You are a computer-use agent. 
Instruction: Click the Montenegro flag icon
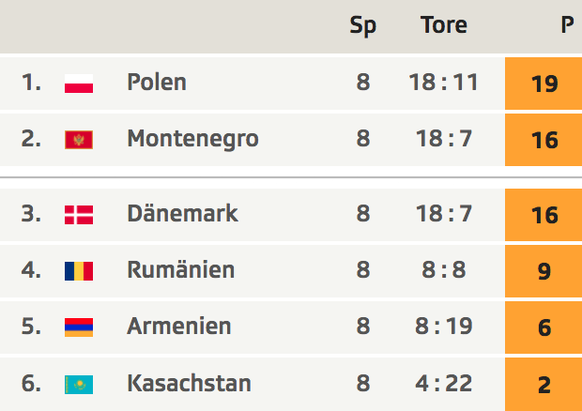tap(79, 140)
